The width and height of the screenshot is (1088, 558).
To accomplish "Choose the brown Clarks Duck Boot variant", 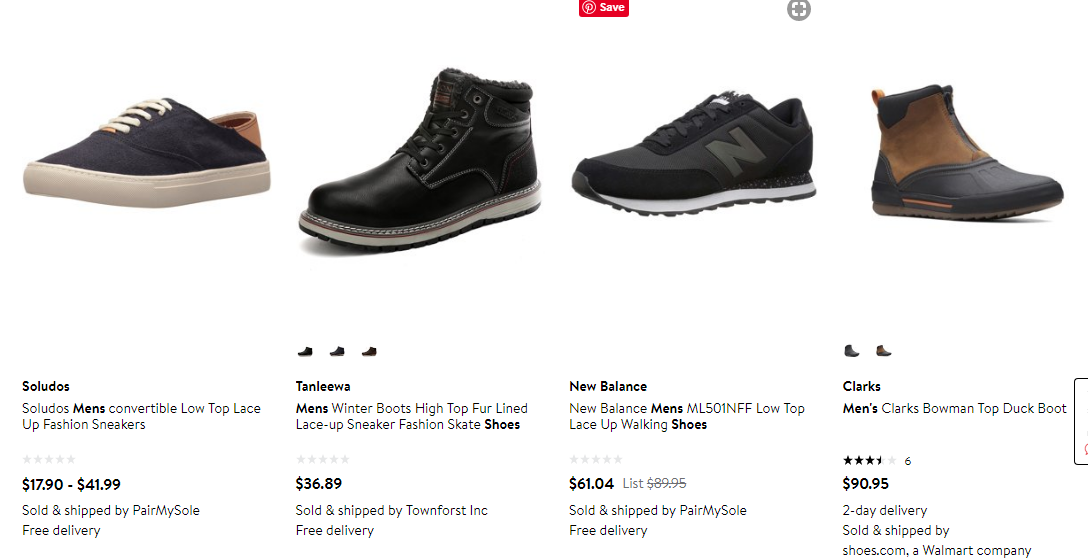I will pos(883,351).
